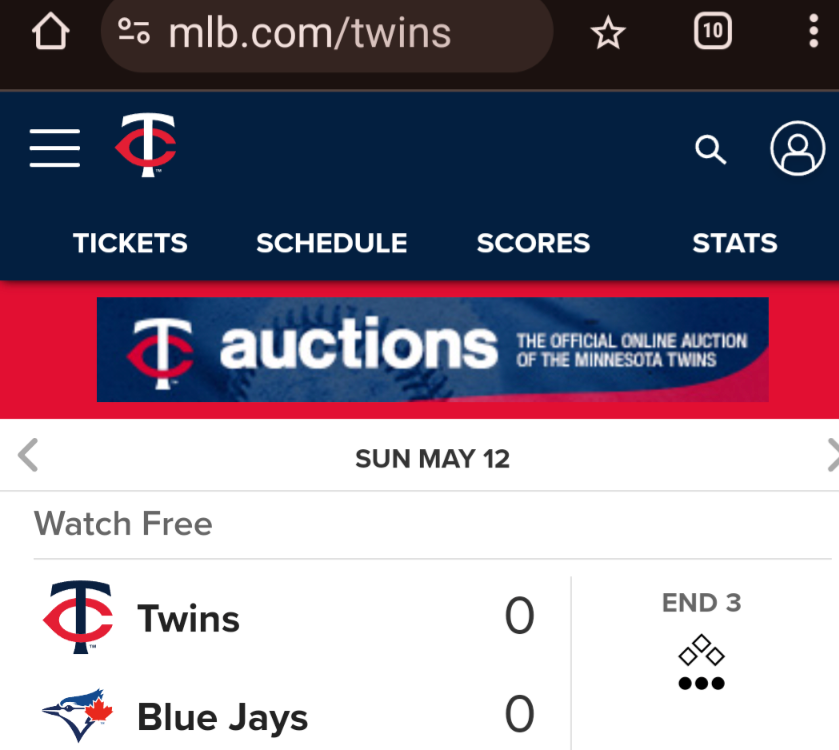Open the tab switcher showing 10 tabs
839x750 pixels.
coord(712,32)
